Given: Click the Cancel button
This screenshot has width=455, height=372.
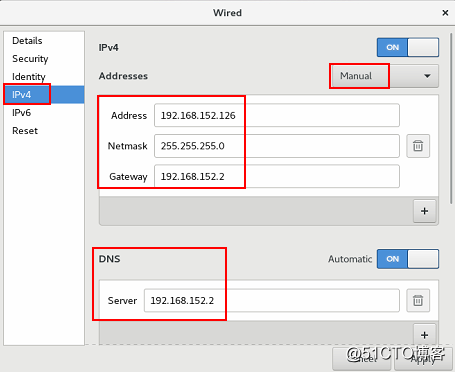Looking at the screenshot, I should pos(362,359).
